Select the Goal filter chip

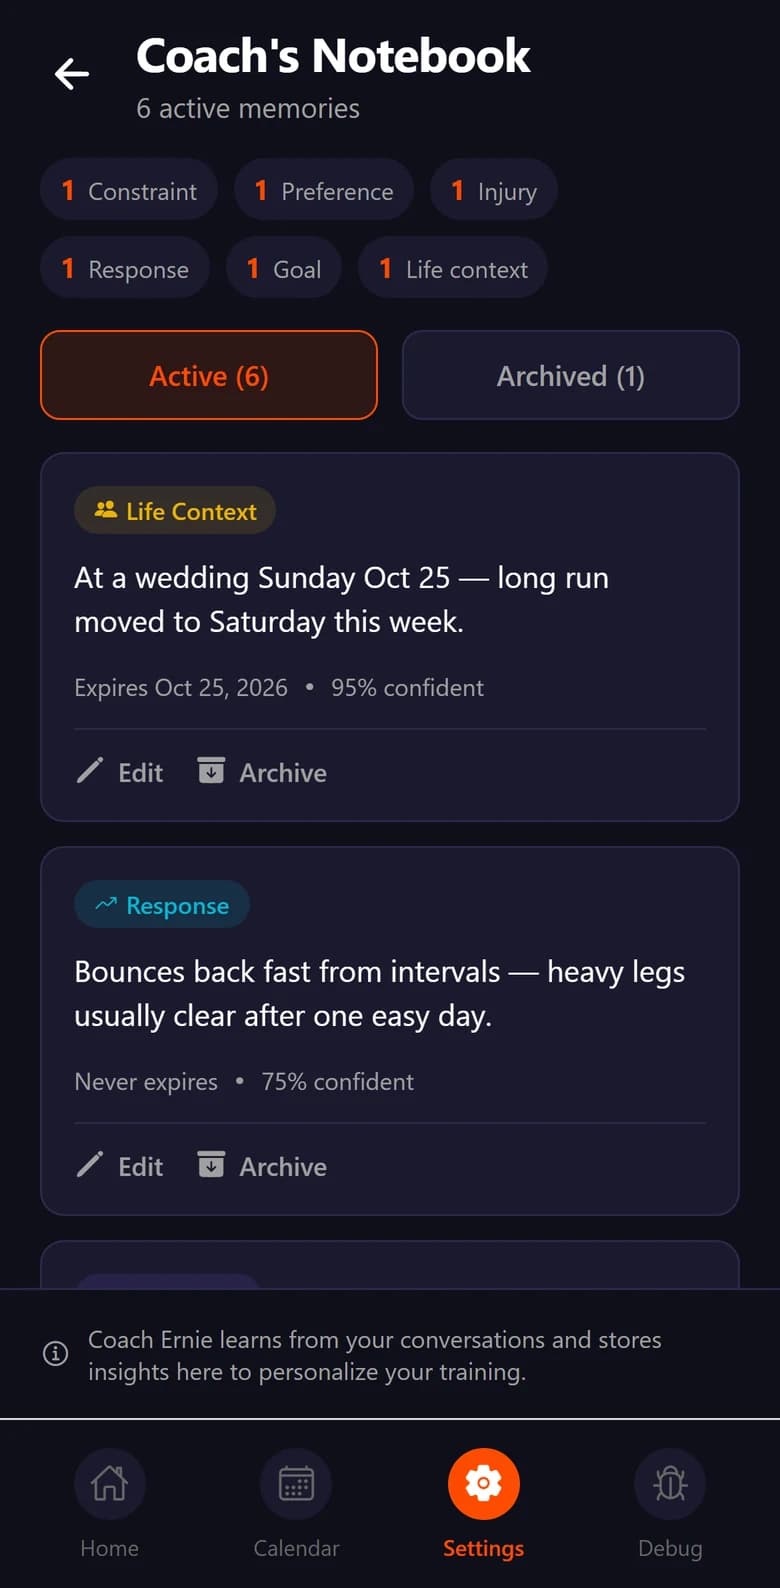[x=284, y=268]
